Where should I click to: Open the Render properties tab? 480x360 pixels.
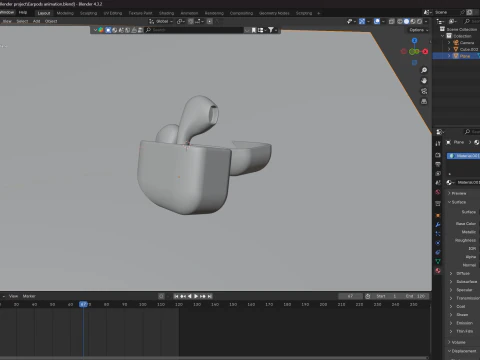point(438,155)
